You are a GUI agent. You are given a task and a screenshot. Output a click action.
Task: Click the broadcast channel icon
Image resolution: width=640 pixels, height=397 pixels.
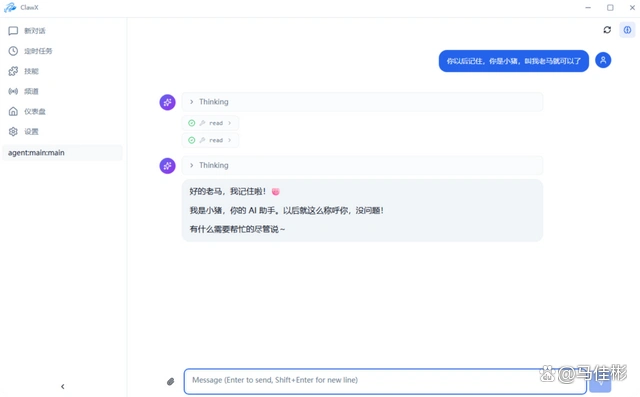coord(13,91)
